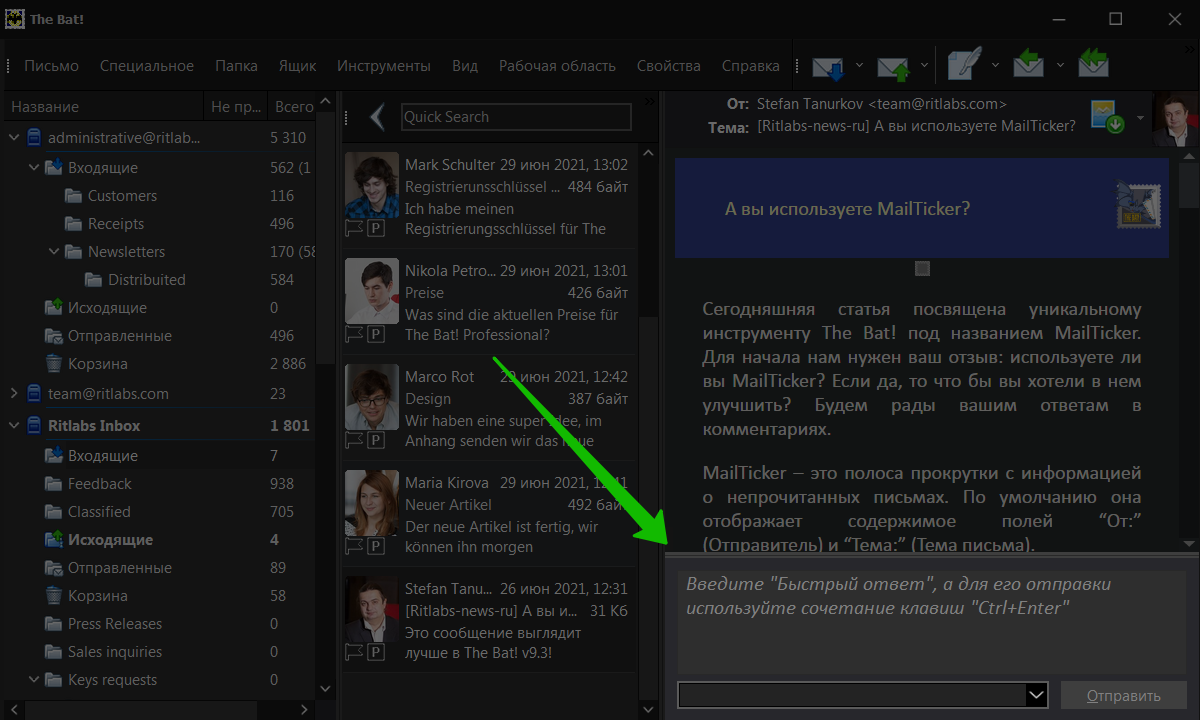
Task: Toggle the flag on Maria Kirova's message
Action: (x=354, y=546)
